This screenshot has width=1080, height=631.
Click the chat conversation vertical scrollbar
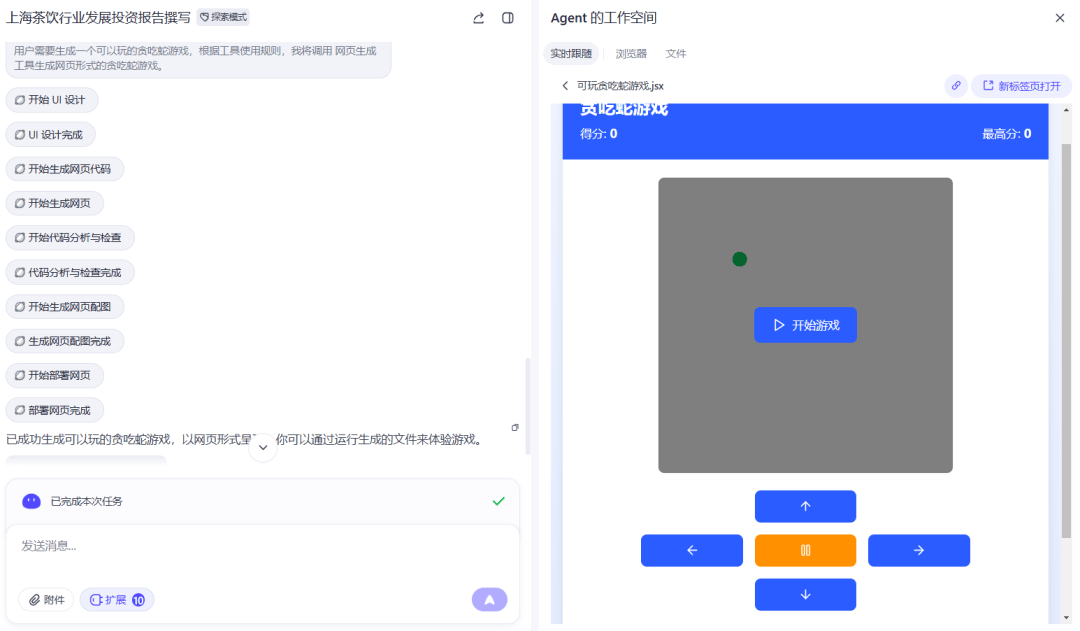pos(528,406)
